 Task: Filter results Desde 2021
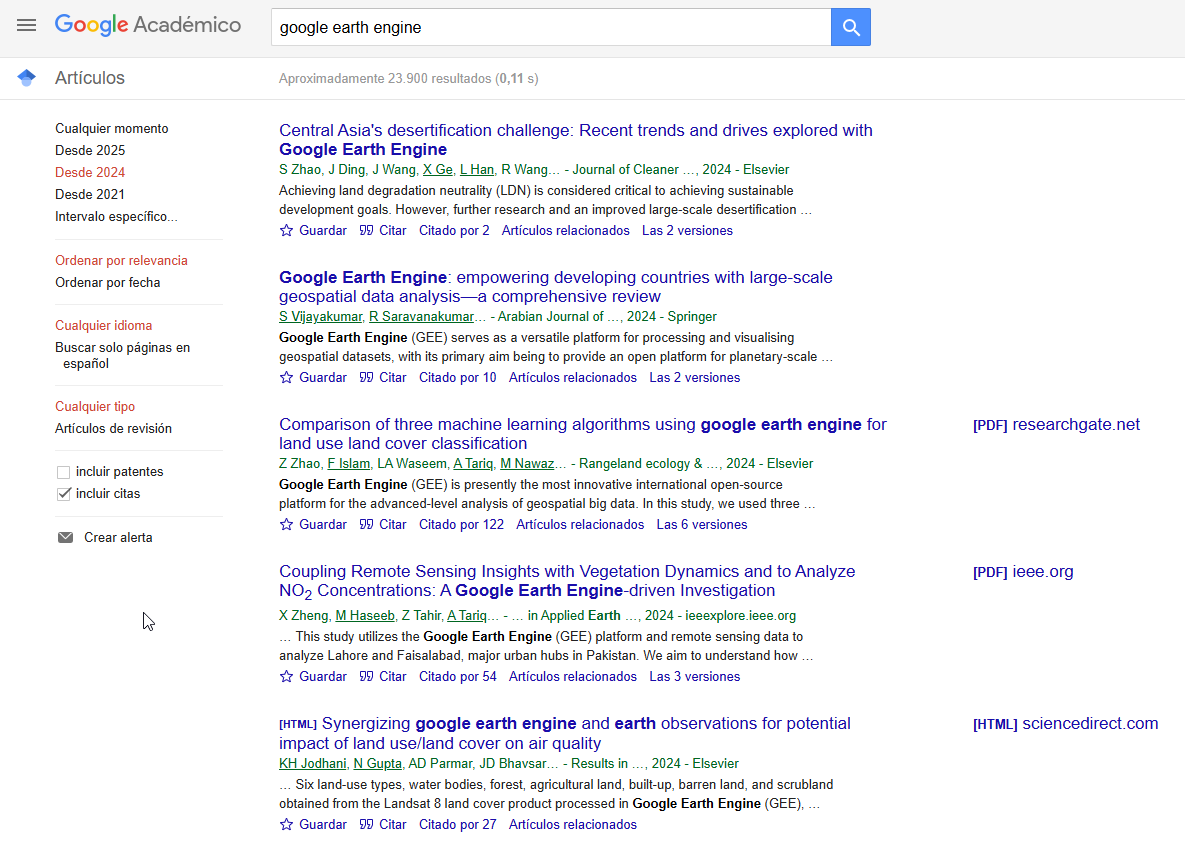pyautogui.click(x=90, y=194)
